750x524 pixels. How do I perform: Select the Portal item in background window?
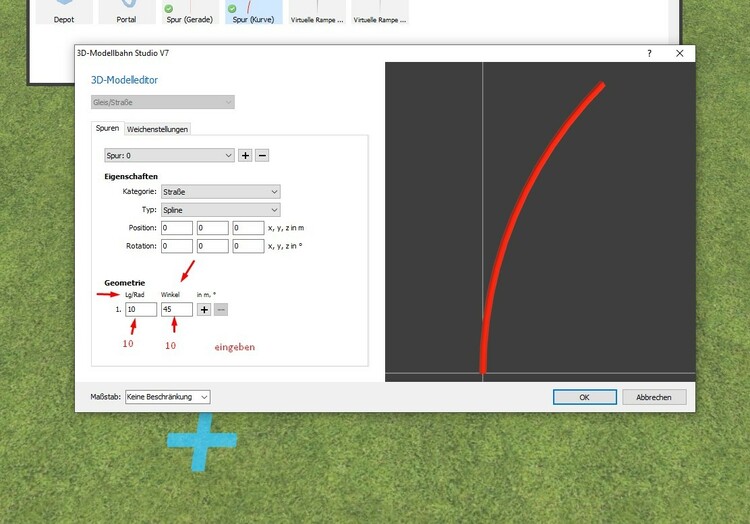127,11
